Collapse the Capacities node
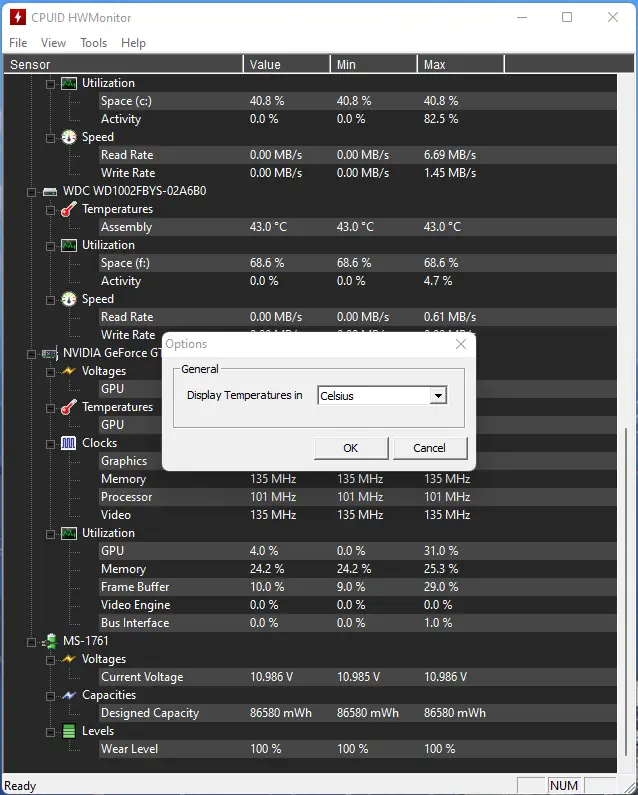This screenshot has height=795, width=638. coord(50,696)
